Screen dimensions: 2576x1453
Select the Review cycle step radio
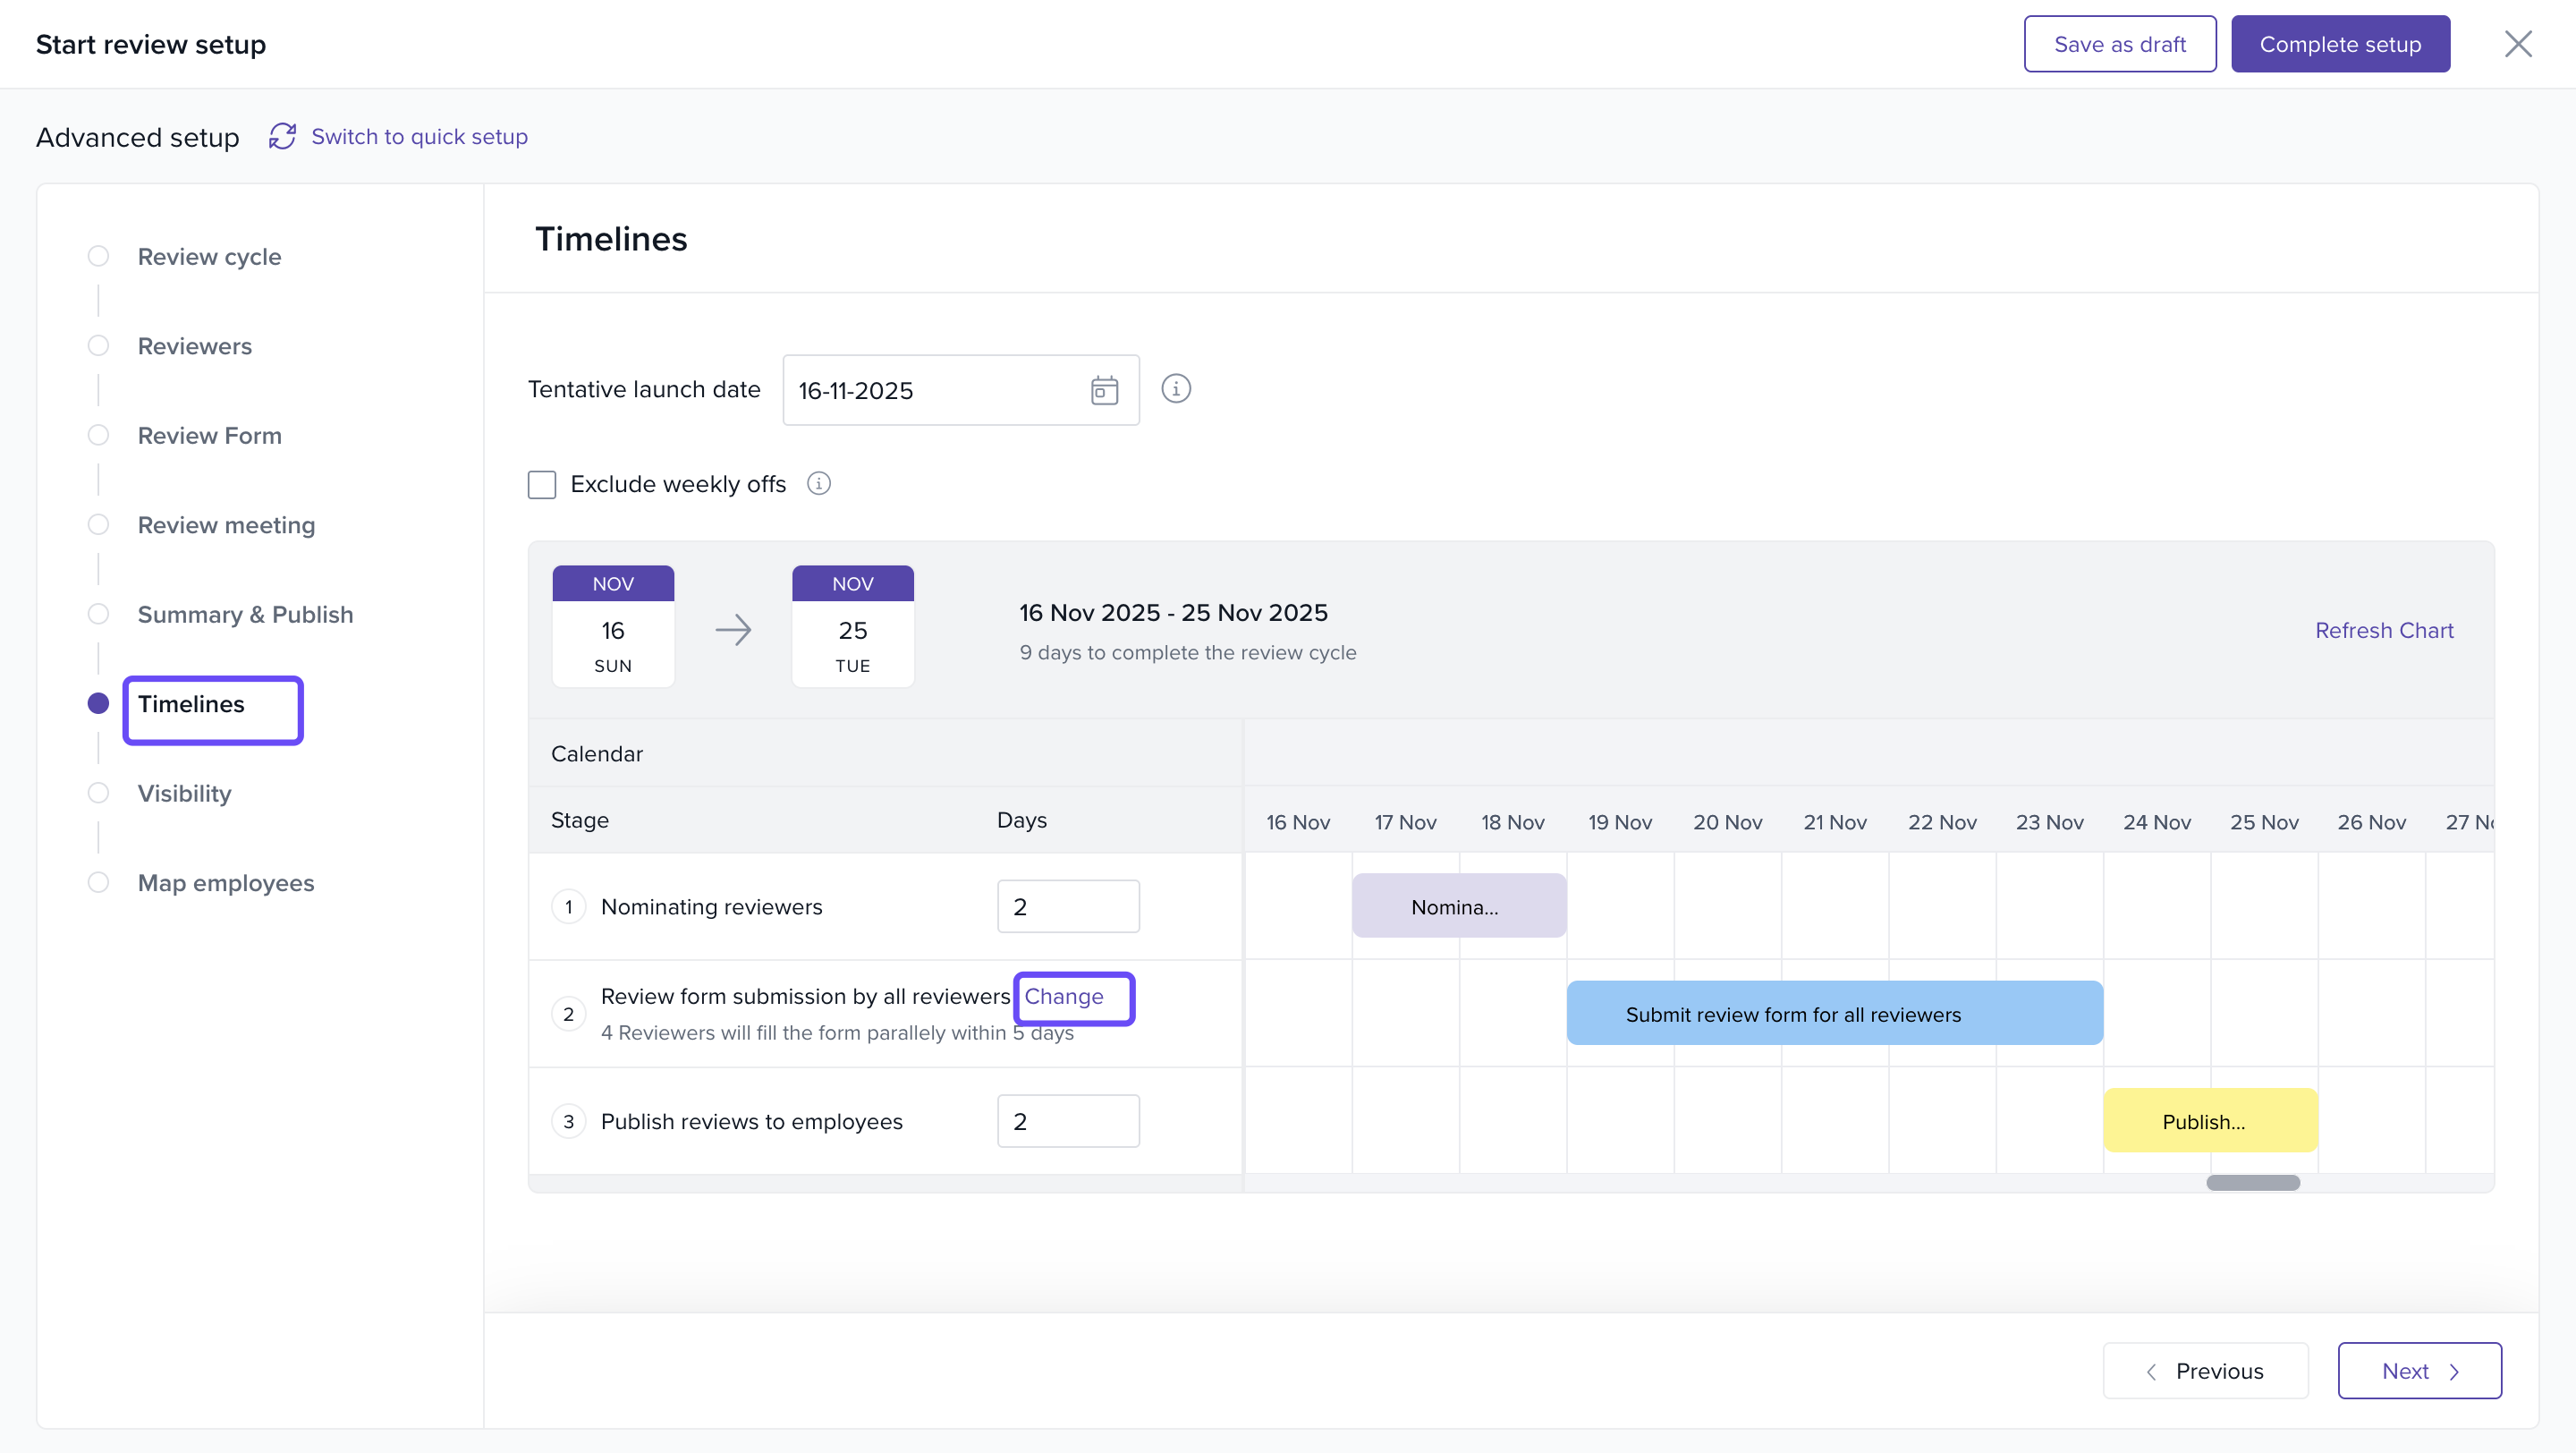pyautogui.click(x=98, y=256)
